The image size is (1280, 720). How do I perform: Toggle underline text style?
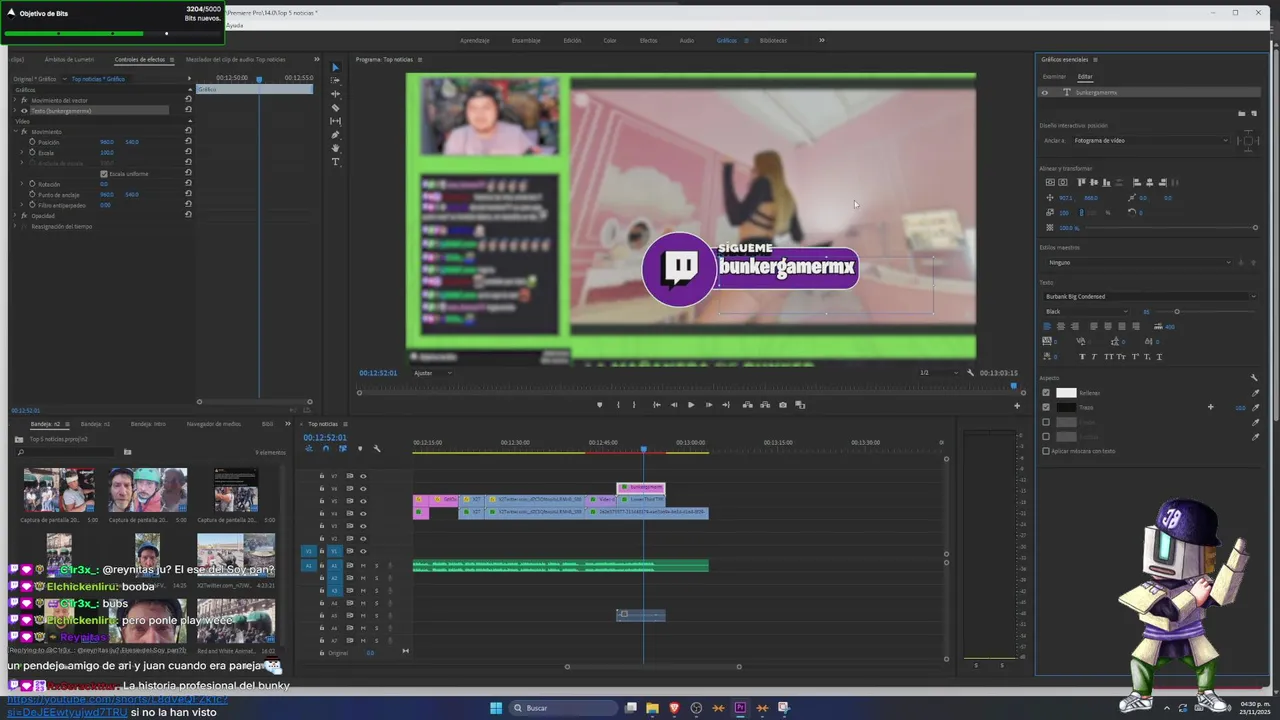pos(1158,356)
